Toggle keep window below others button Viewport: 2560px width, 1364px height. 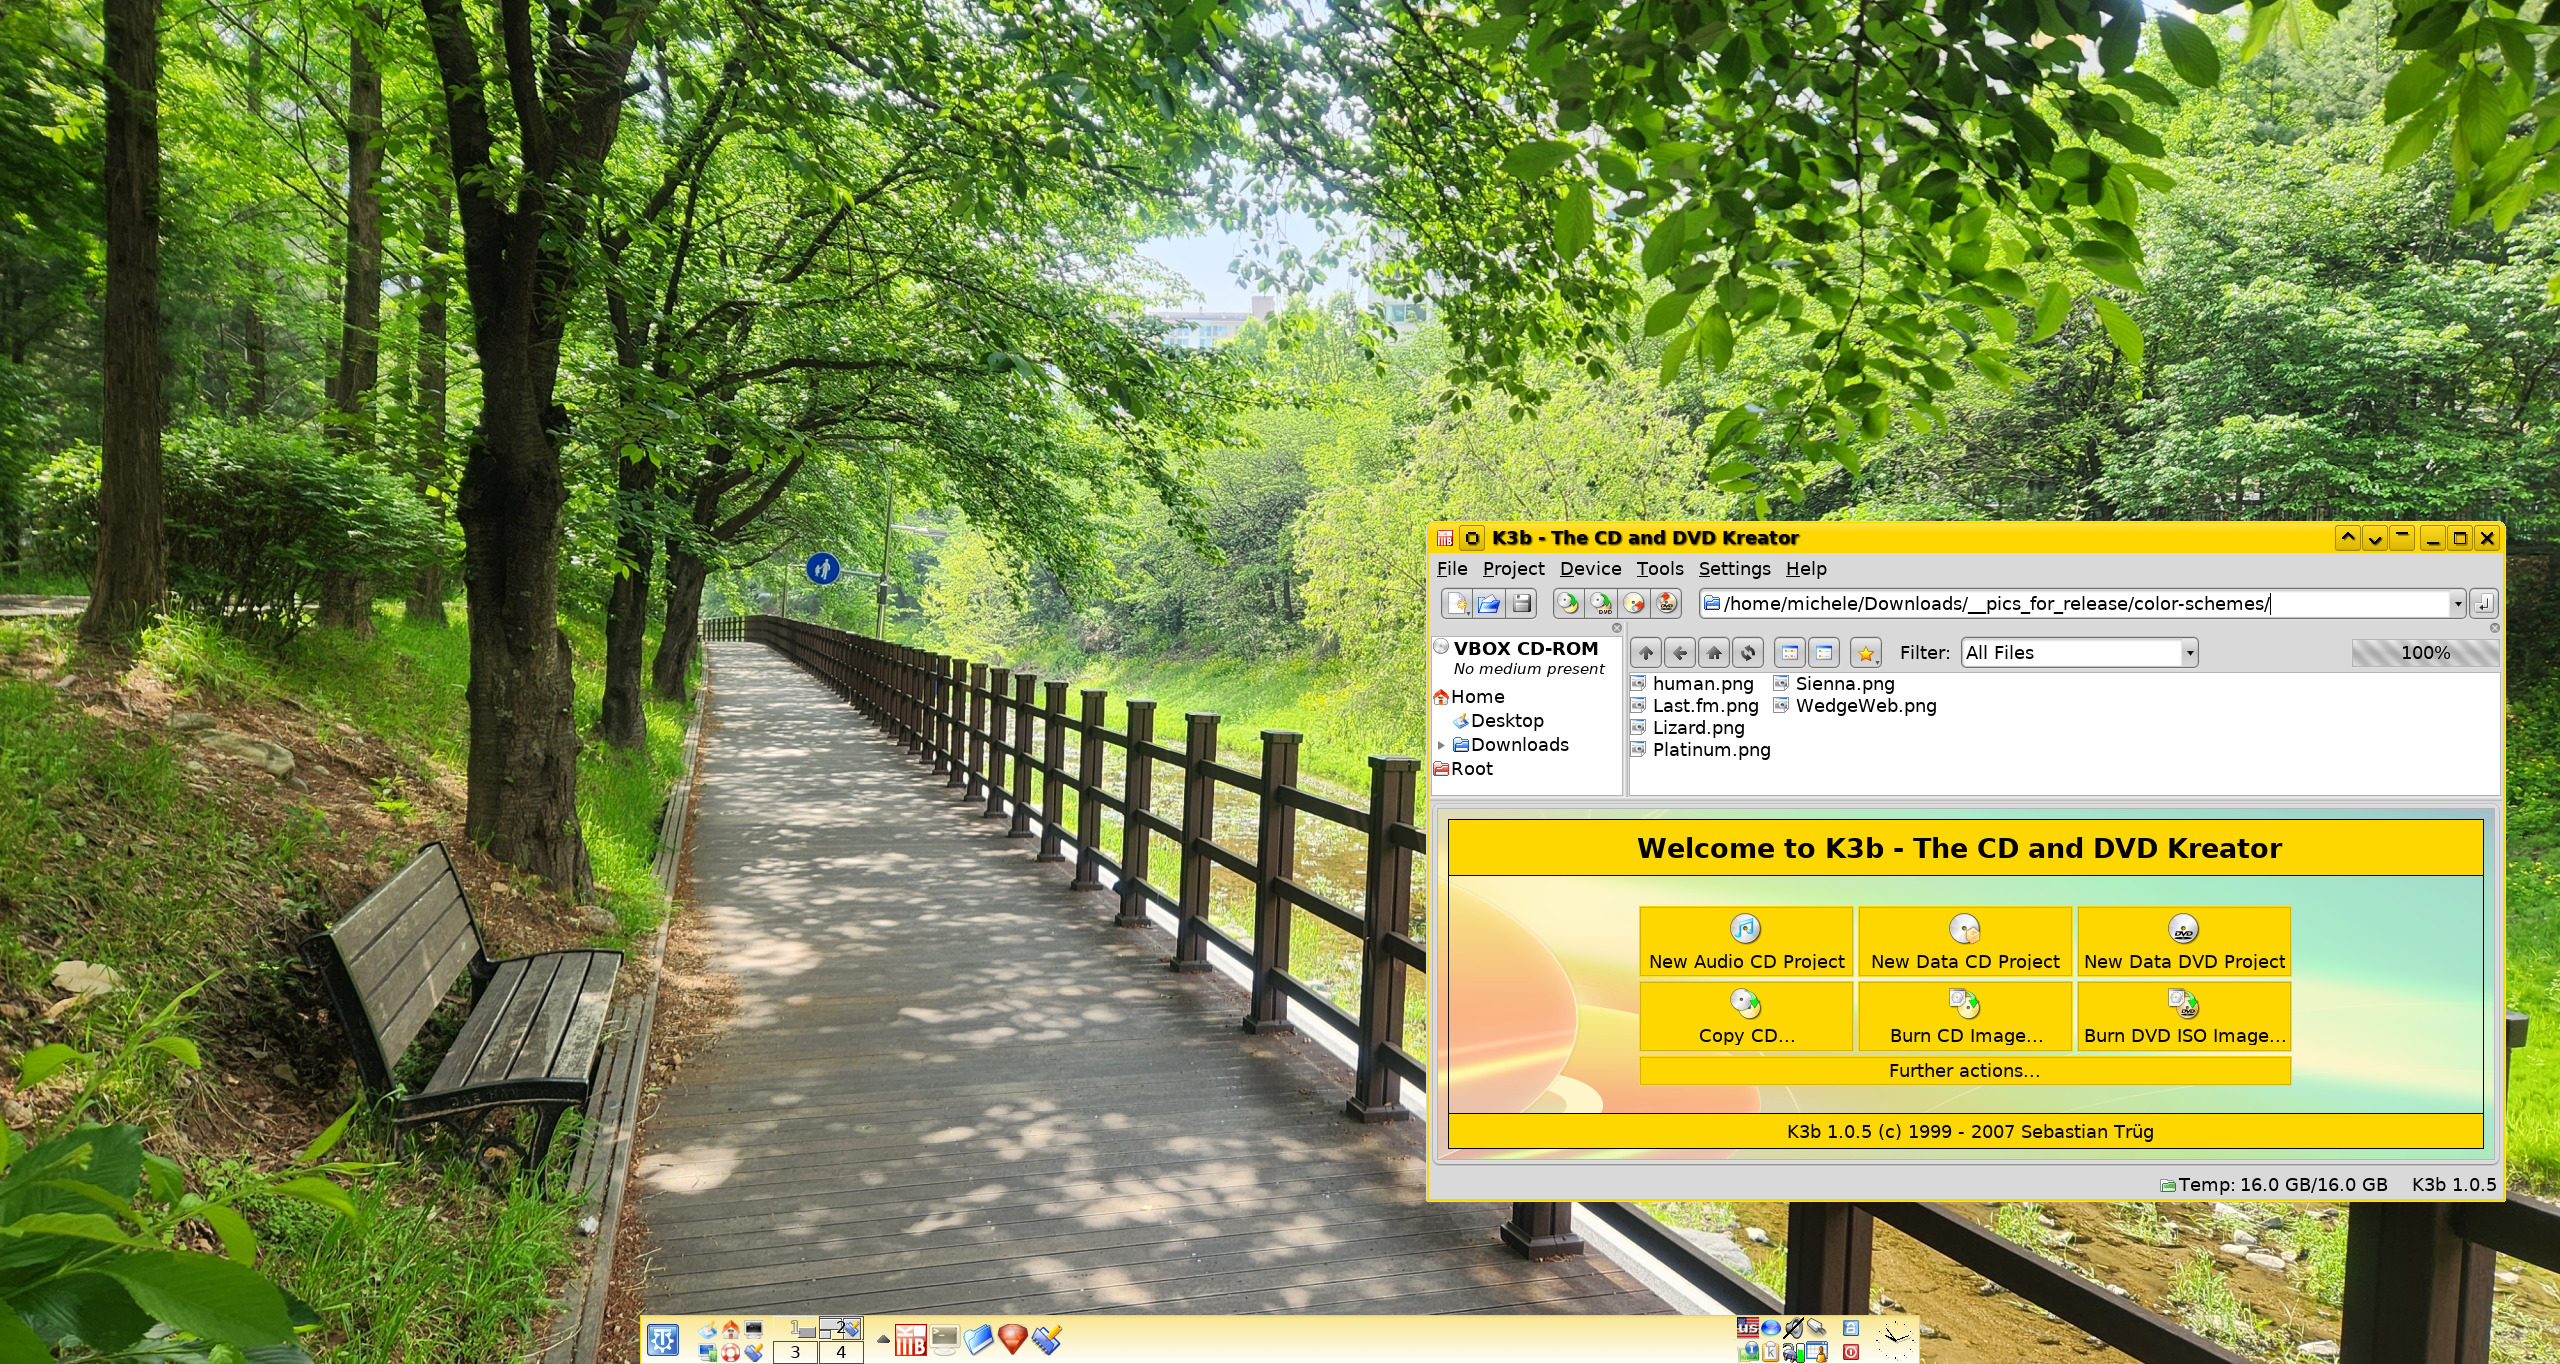tap(2375, 538)
